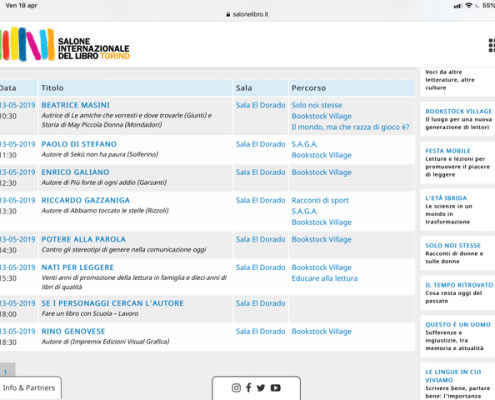Open the L'ETÀ IBRIDA sidebar card
Image resolution: width=495 pixels, height=400 pixels.
point(458,210)
